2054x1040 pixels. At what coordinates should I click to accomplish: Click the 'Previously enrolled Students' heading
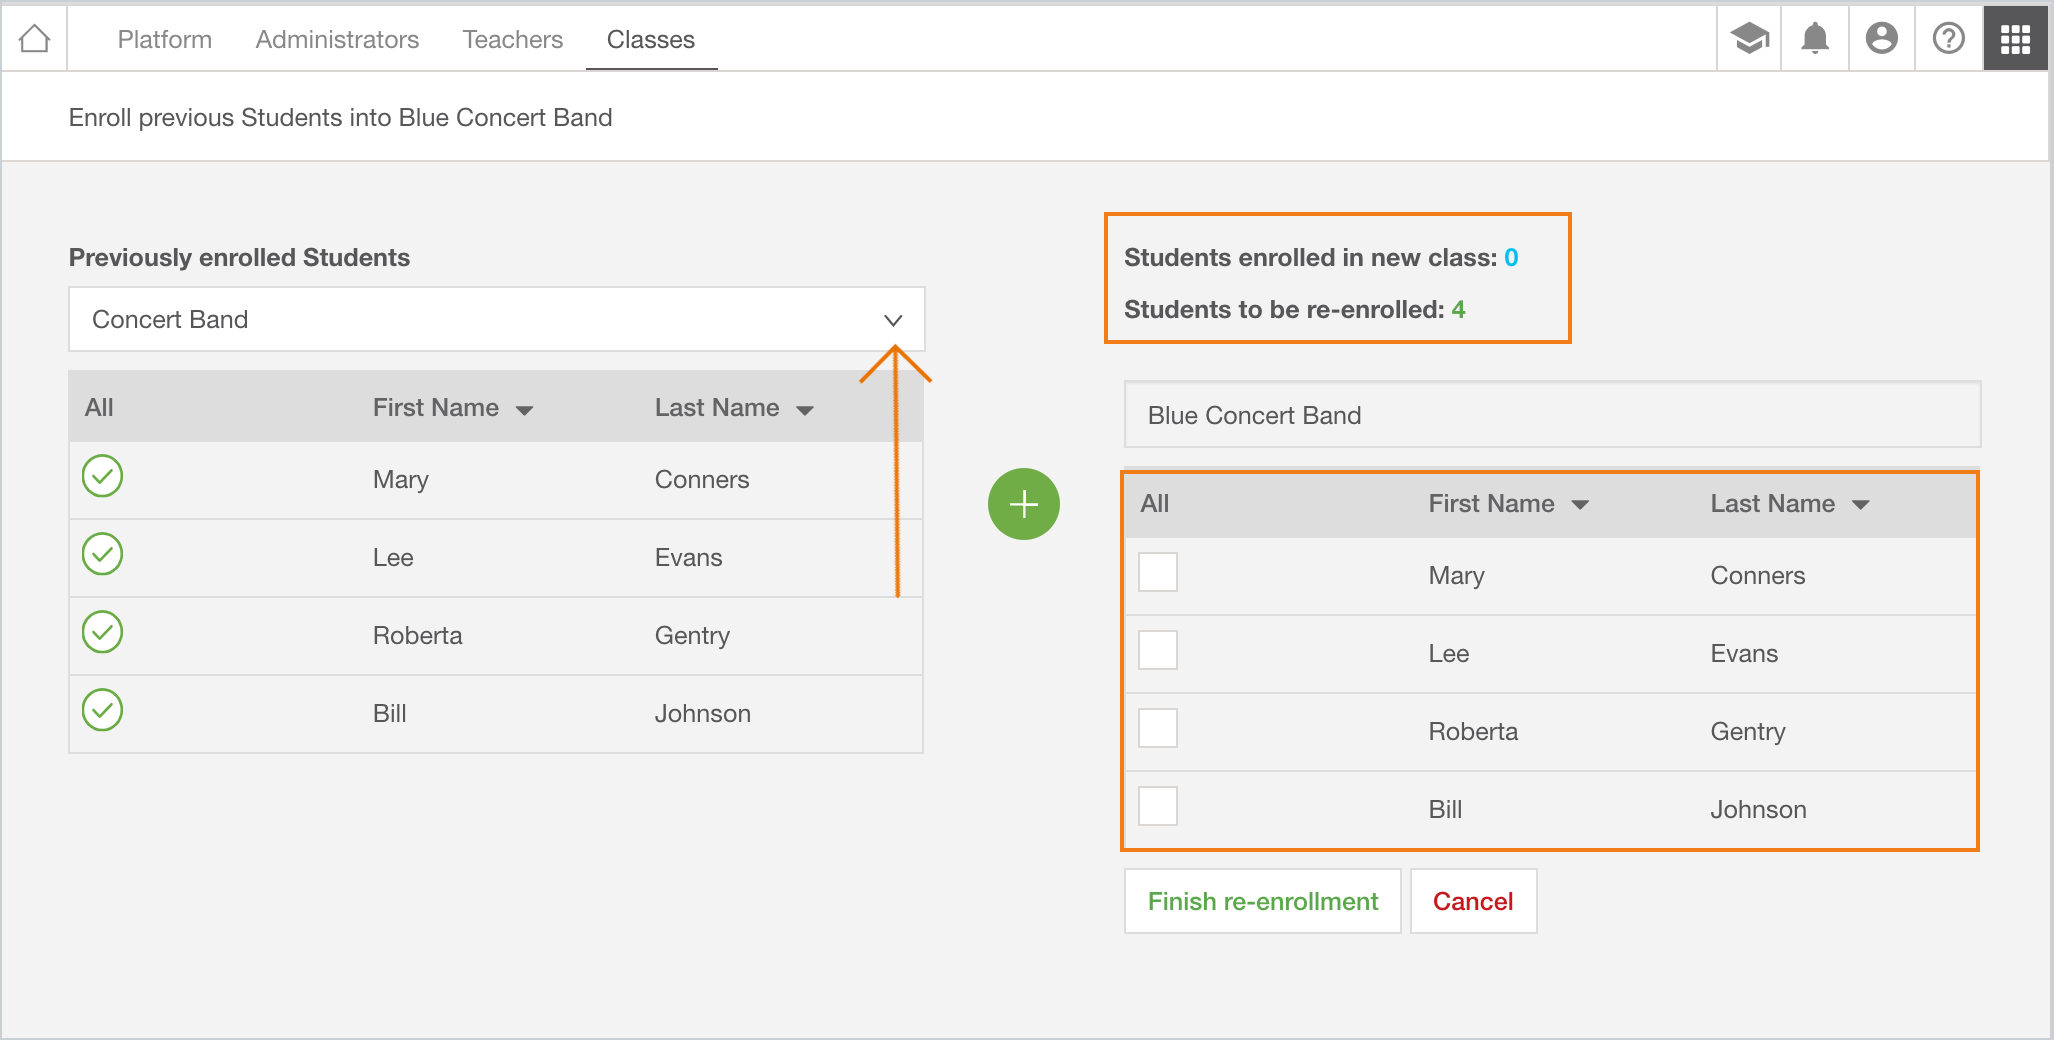(x=239, y=258)
